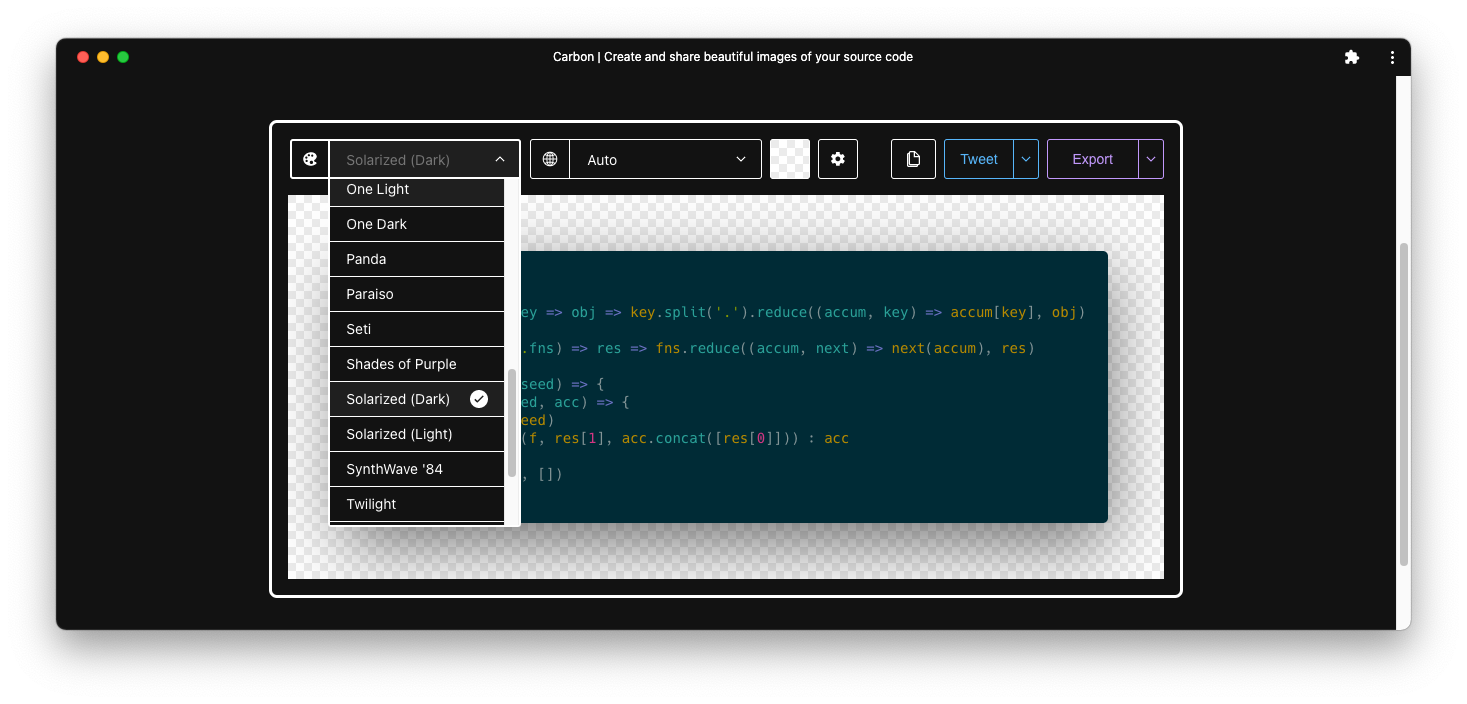1467x704 pixels.
Task: Open the browser extensions puzzle icon
Action: tap(1352, 58)
